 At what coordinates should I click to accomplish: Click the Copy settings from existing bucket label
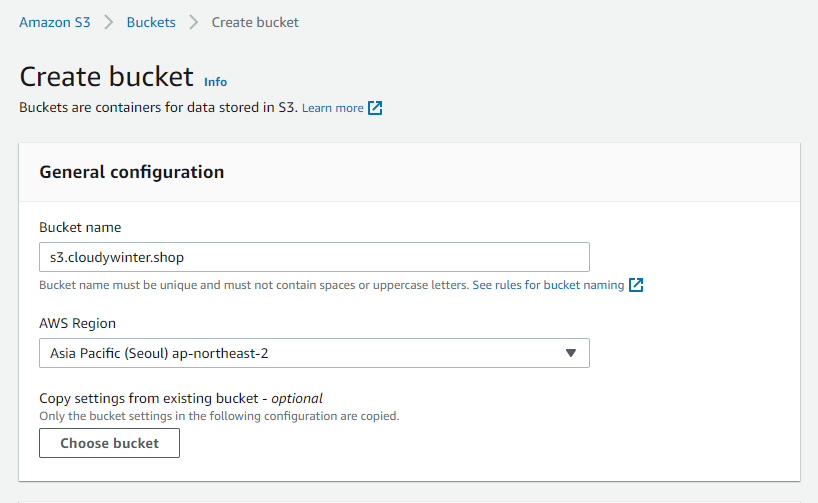(180, 397)
